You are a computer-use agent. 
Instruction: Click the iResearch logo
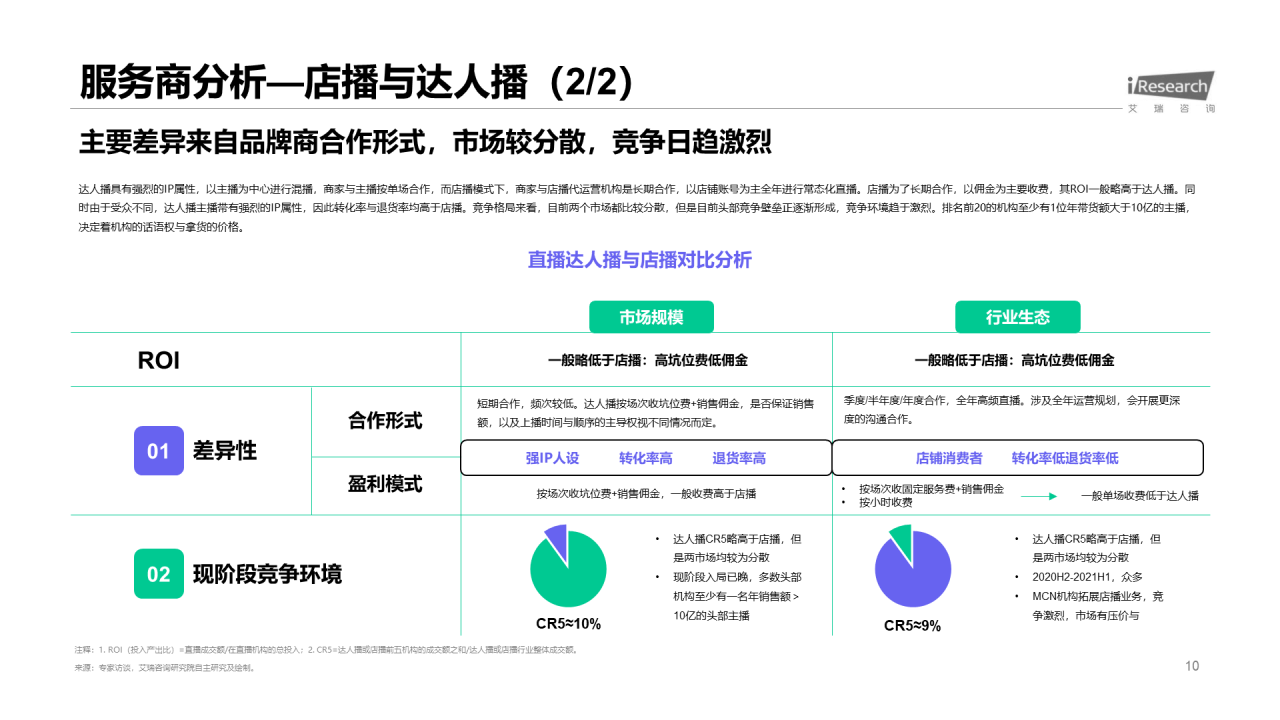(1170, 92)
